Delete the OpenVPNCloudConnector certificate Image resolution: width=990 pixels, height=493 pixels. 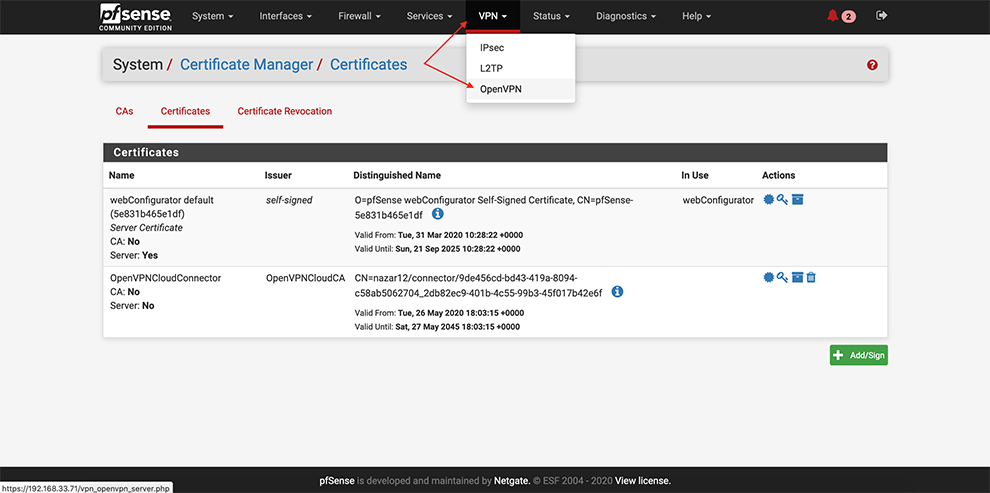point(811,277)
